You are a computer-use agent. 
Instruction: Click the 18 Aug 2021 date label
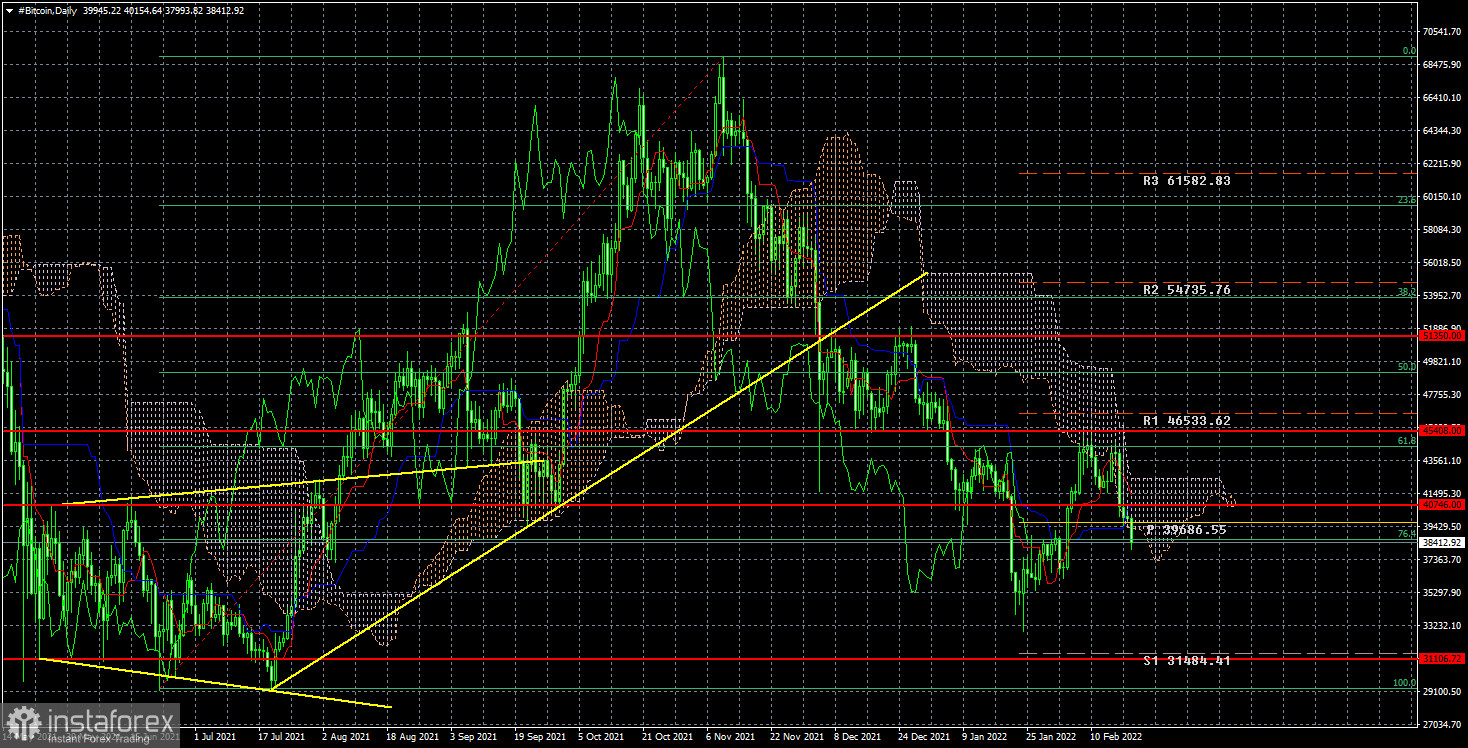411,736
